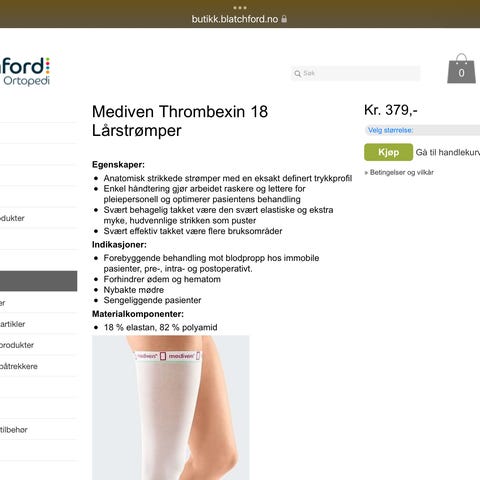The height and width of the screenshot is (480, 480).
Task: Open Betingelser og vilkår link
Action: (399, 172)
